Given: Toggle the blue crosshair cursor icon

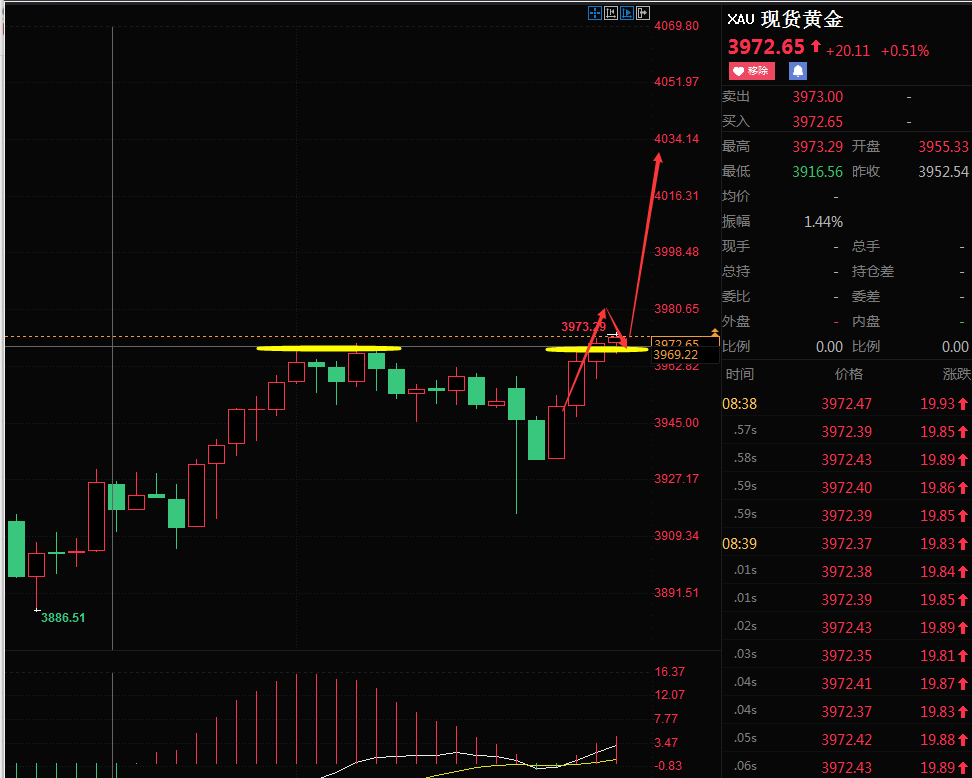Looking at the screenshot, I should click(x=594, y=13).
